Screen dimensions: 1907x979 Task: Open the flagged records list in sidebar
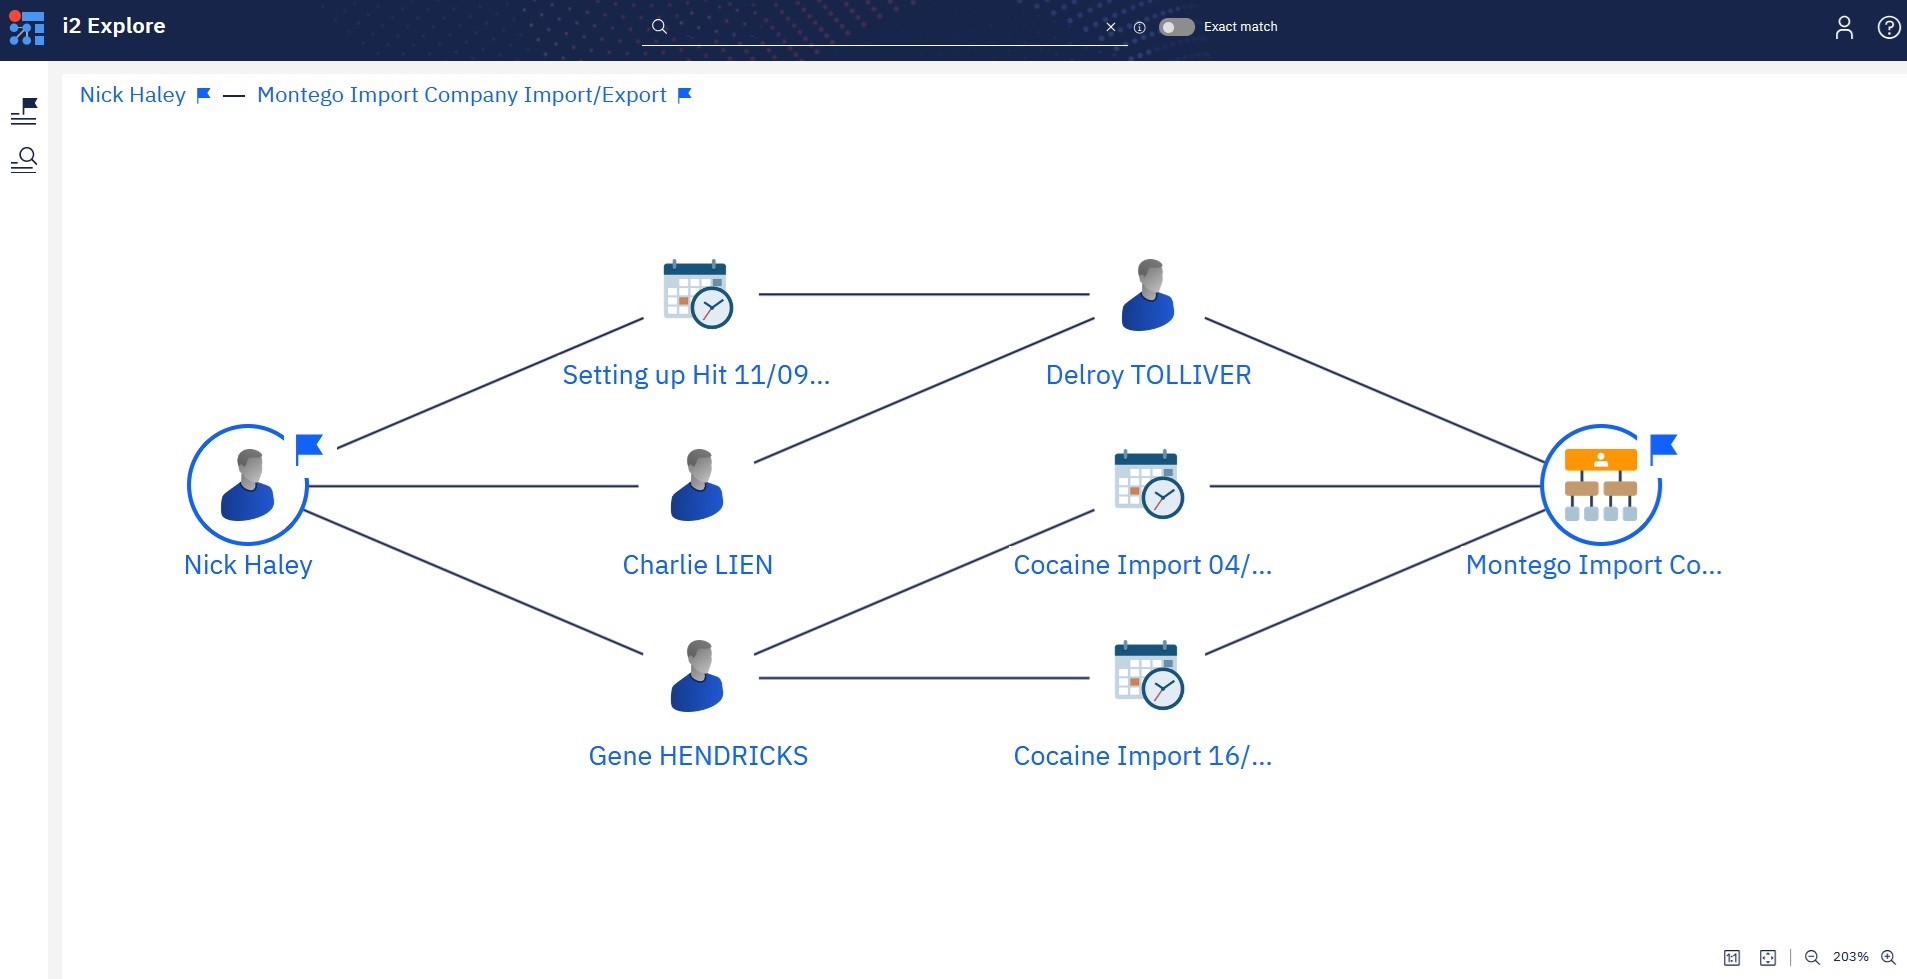click(24, 111)
